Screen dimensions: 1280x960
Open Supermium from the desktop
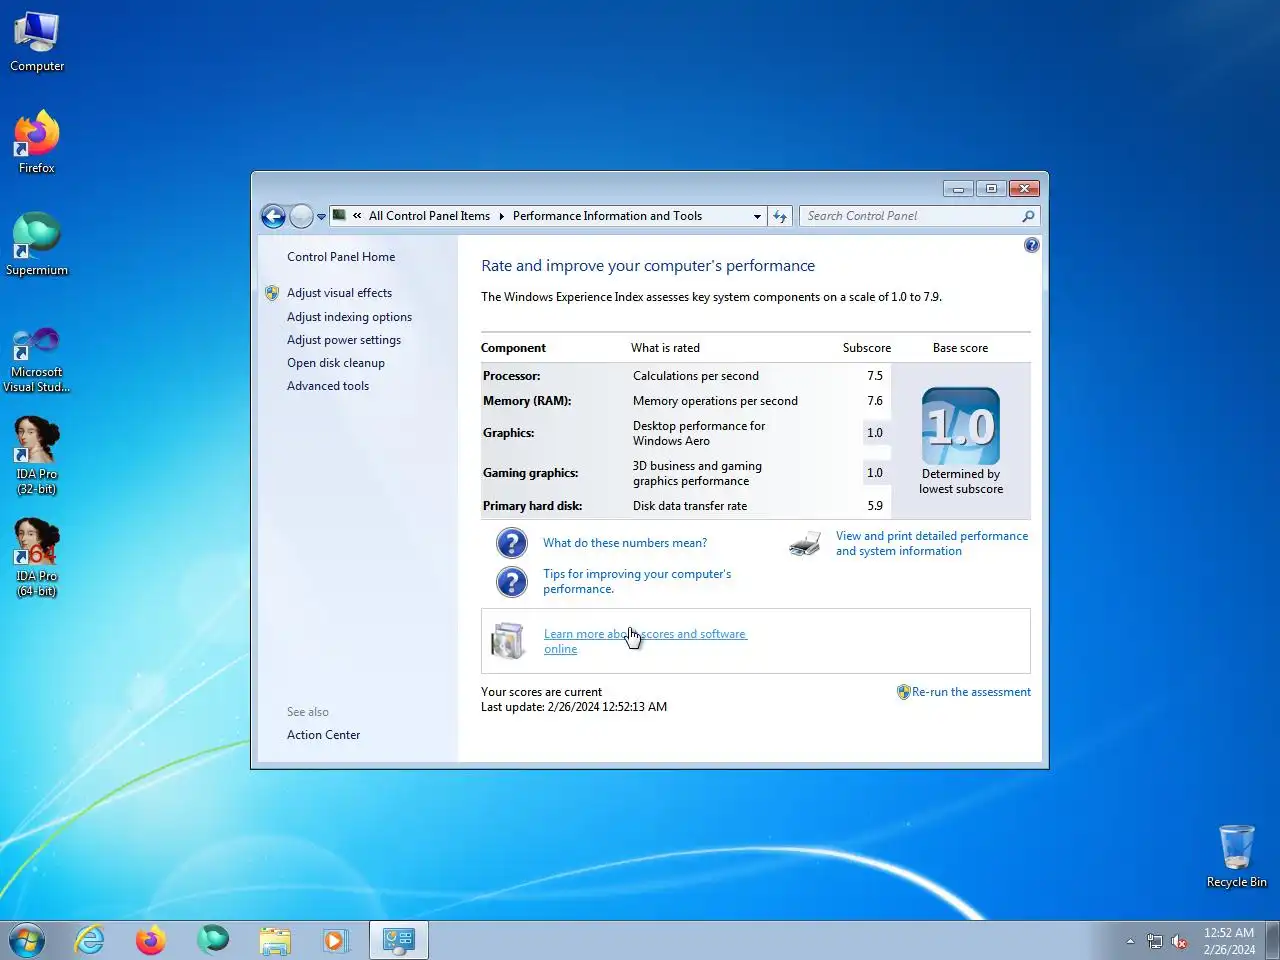[x=37, y=244]
